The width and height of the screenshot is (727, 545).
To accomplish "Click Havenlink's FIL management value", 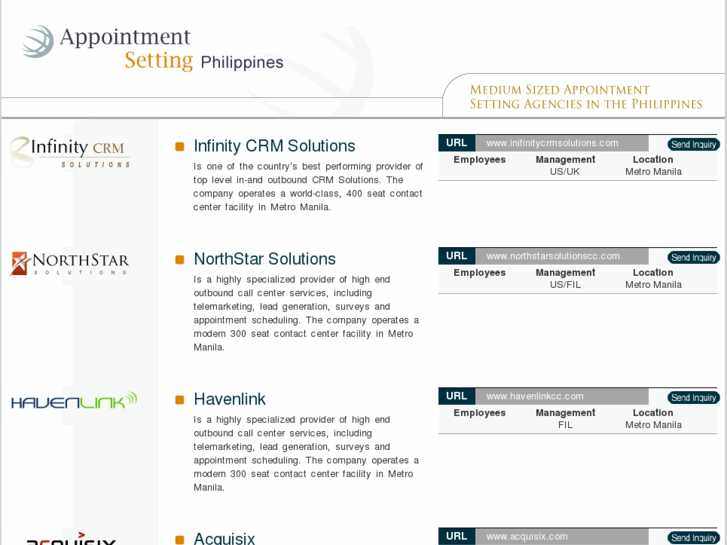I will pyautogui.click(x=565, y=425).
